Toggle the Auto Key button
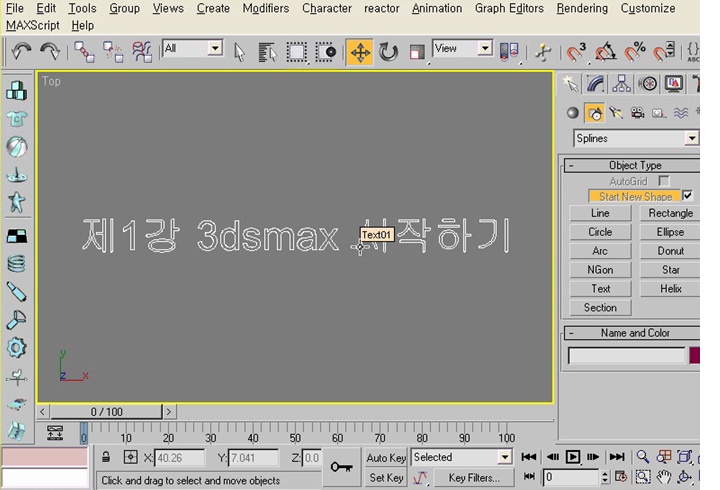 click(x=386, y=457)
